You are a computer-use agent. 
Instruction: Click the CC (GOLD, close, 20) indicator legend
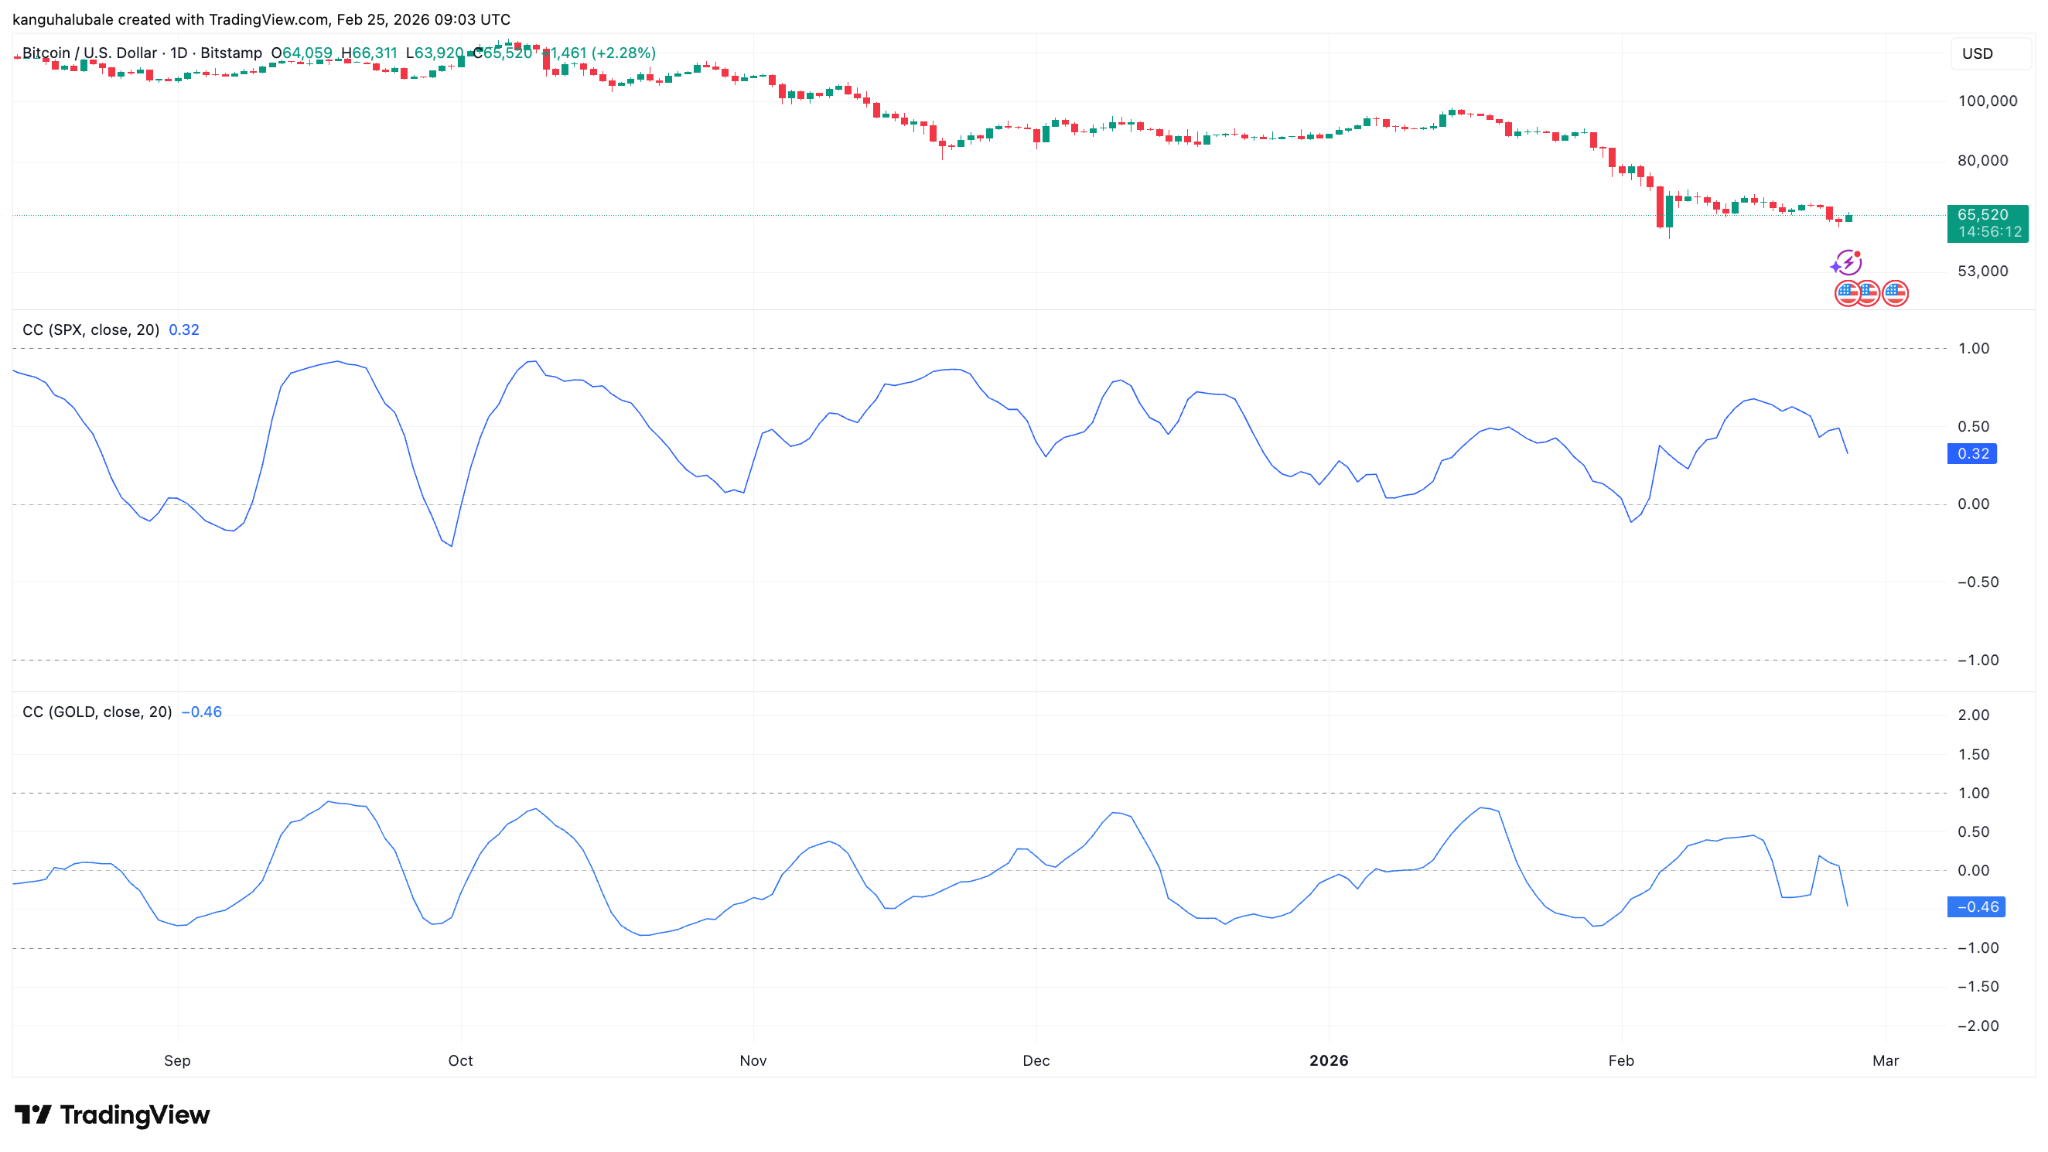pyautogui.click(x=100, y=712)
